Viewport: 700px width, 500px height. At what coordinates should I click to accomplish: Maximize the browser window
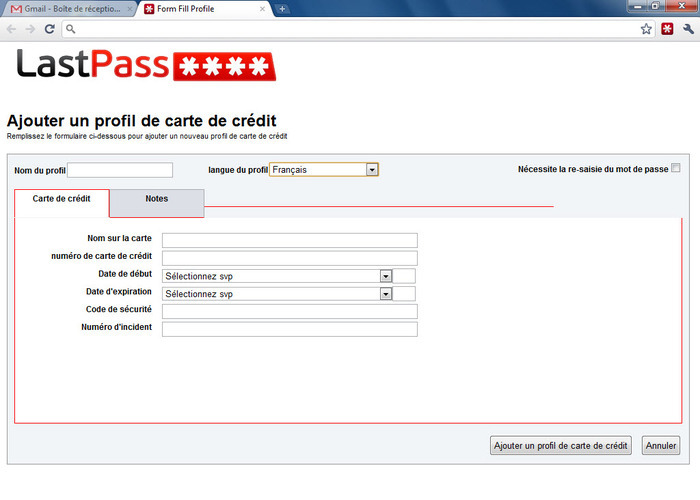click(x=655, y=6)
